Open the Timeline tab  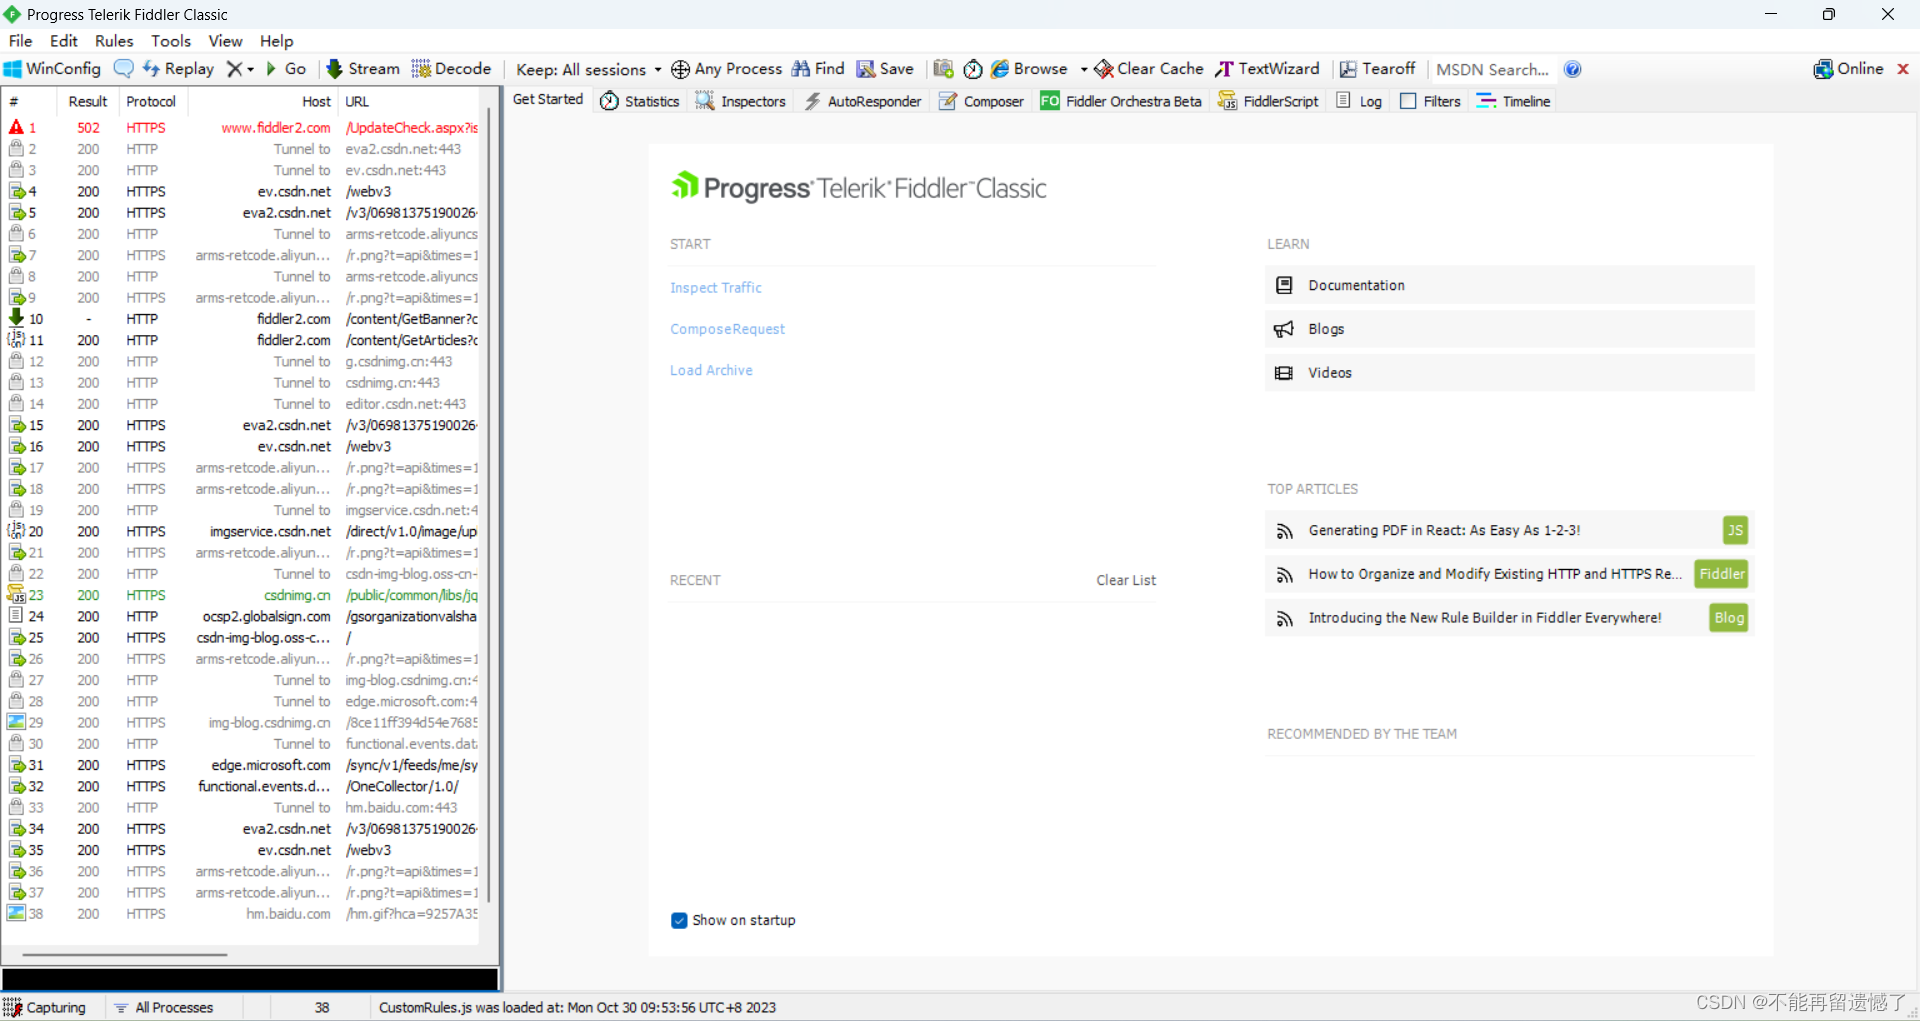click(x=1513, y=101)
